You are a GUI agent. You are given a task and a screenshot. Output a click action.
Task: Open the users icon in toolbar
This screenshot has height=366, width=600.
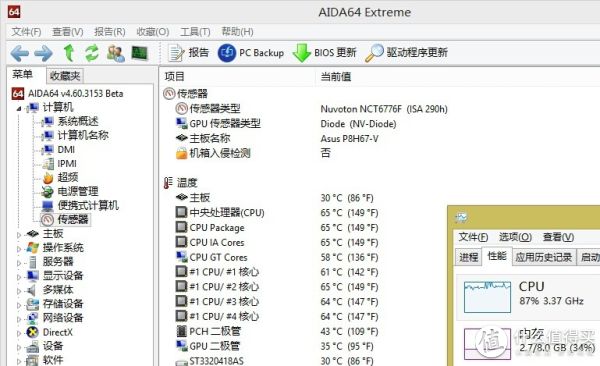(116, 53)
